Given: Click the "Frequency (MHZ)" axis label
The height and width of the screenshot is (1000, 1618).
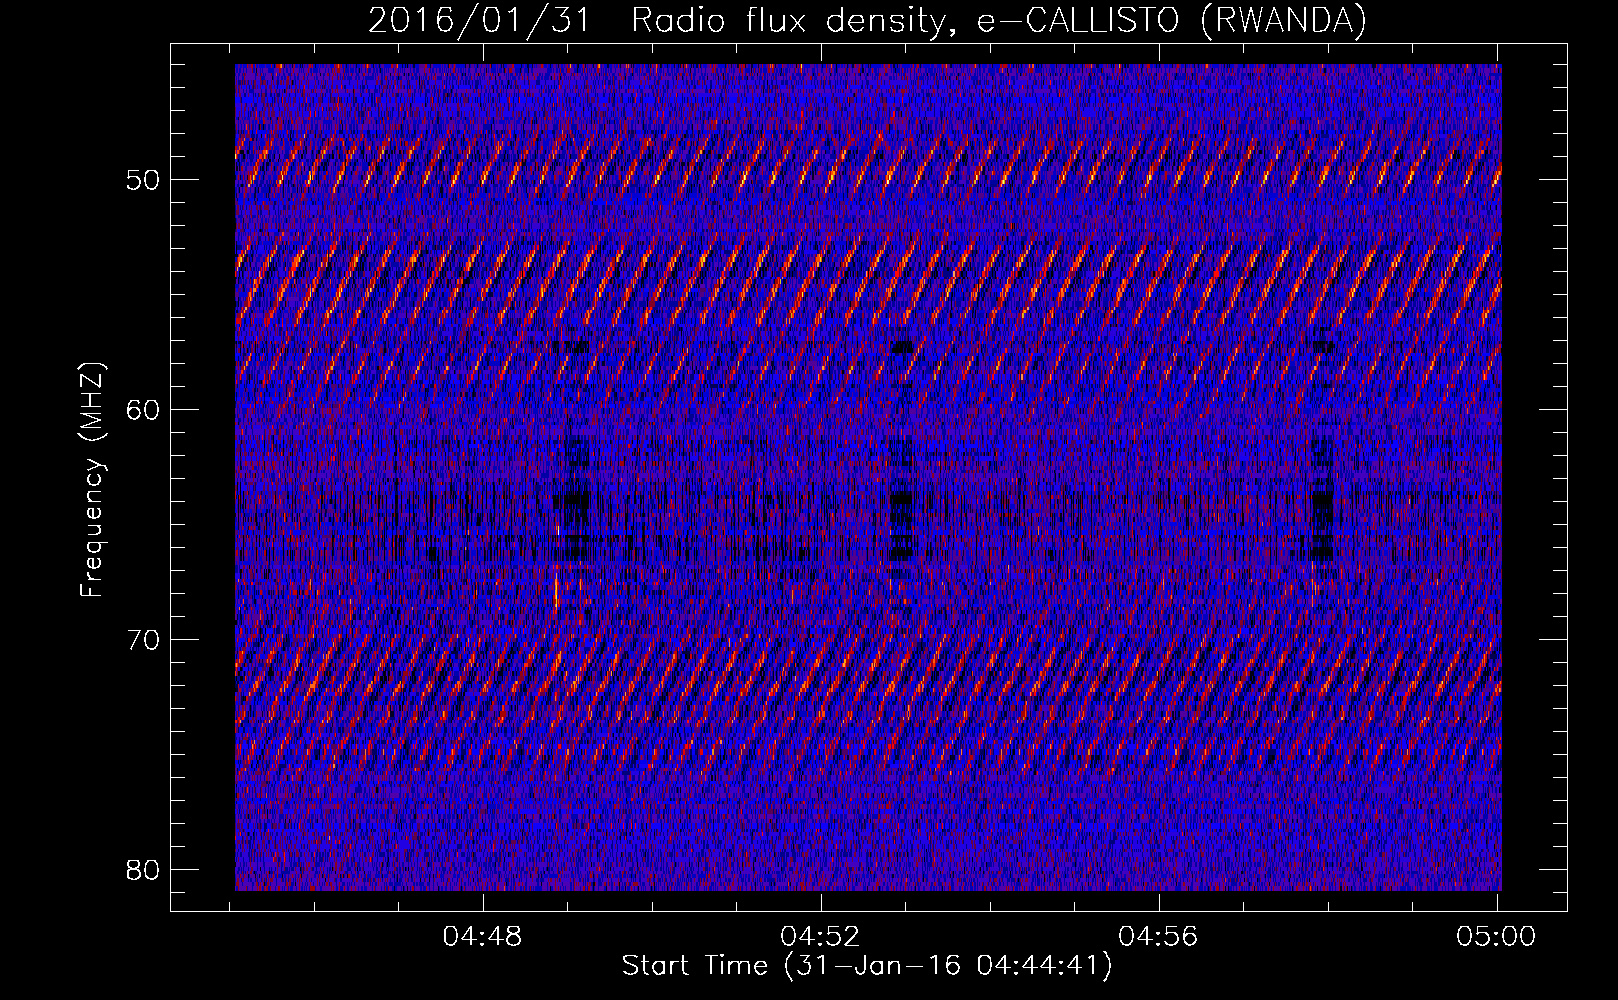Looking at the screenshot, I should pos(92,480).
